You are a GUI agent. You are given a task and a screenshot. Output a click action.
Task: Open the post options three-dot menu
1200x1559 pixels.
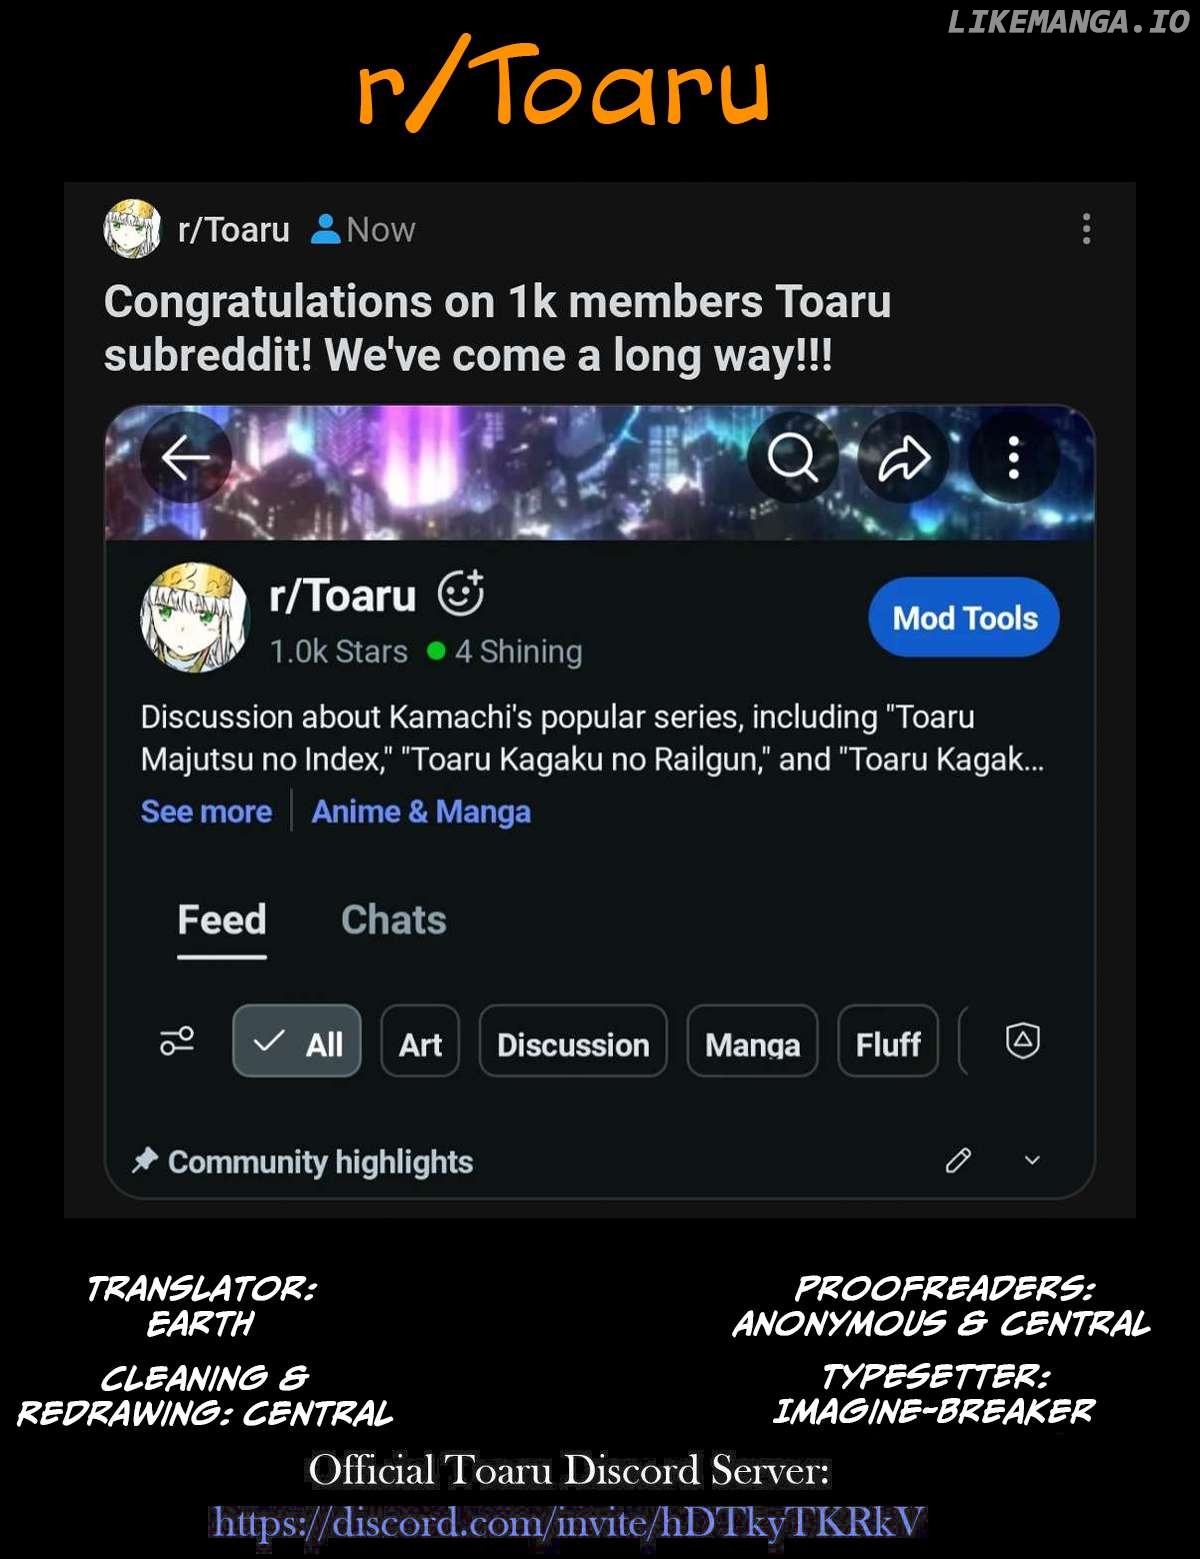click(1086, 229)
